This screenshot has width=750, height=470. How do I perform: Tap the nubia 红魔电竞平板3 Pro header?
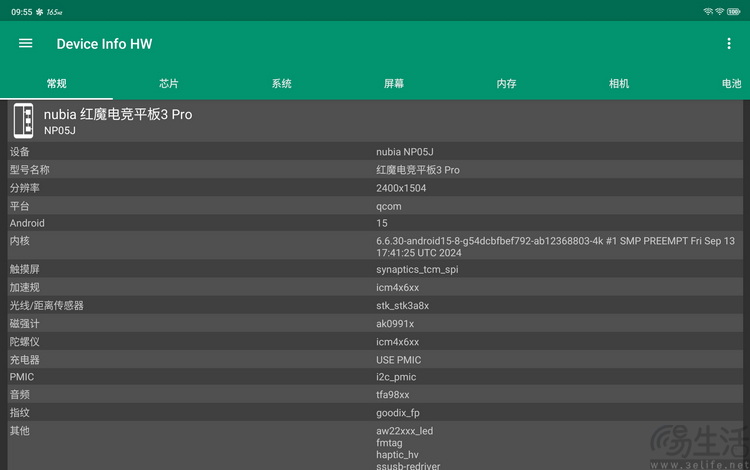pos(118,114)
